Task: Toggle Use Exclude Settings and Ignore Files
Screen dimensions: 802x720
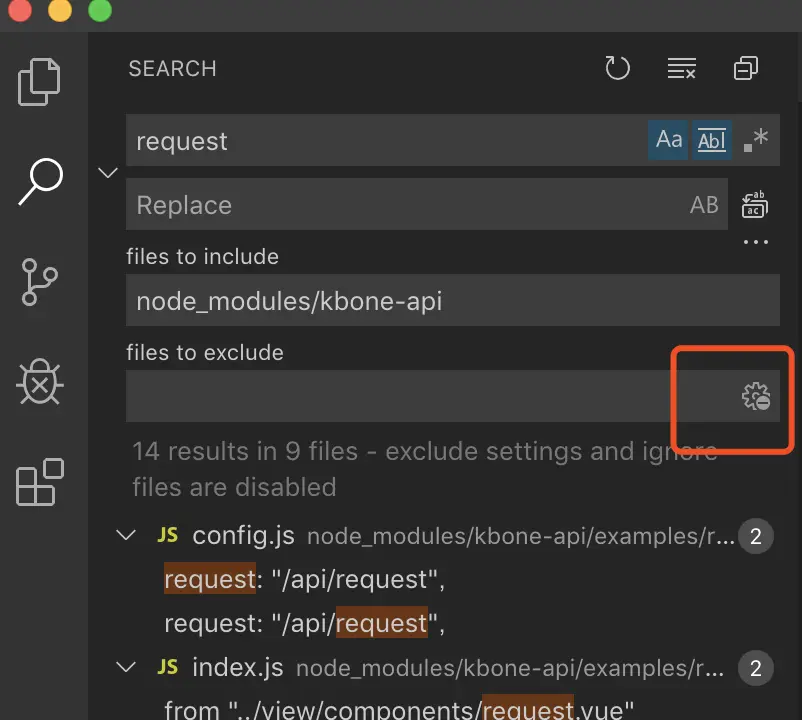Action: [x=756, y=396]
